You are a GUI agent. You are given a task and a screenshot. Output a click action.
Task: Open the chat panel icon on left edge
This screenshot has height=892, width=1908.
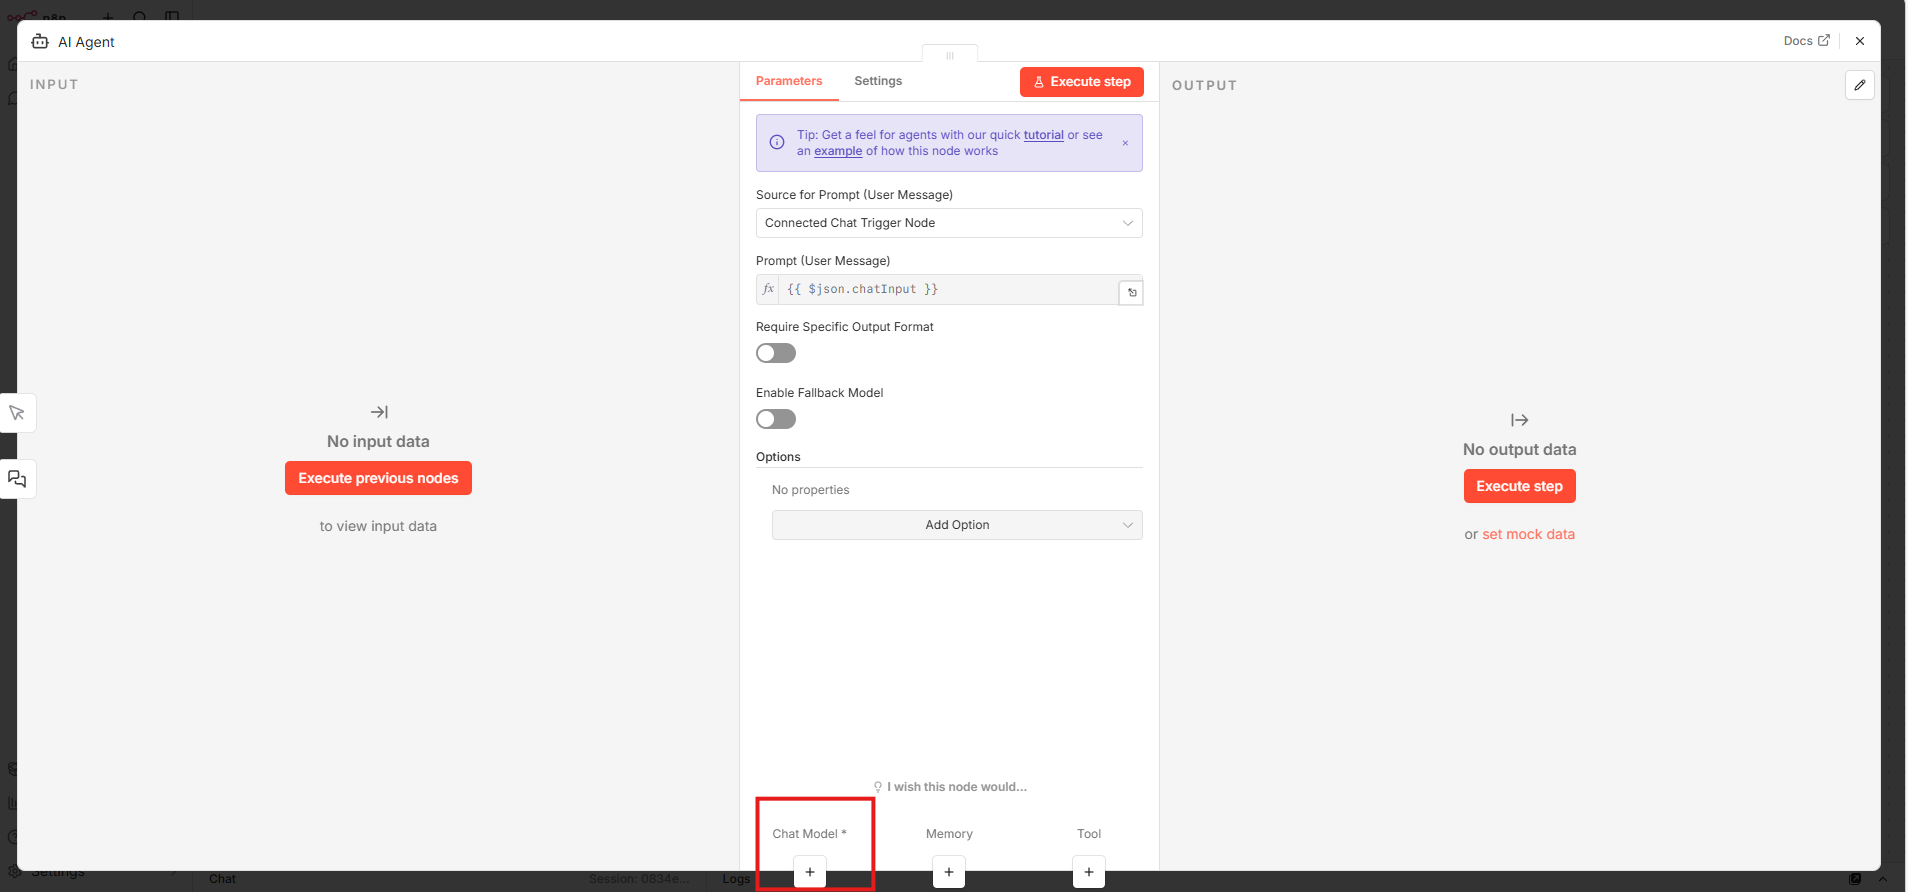pos(17,479)
